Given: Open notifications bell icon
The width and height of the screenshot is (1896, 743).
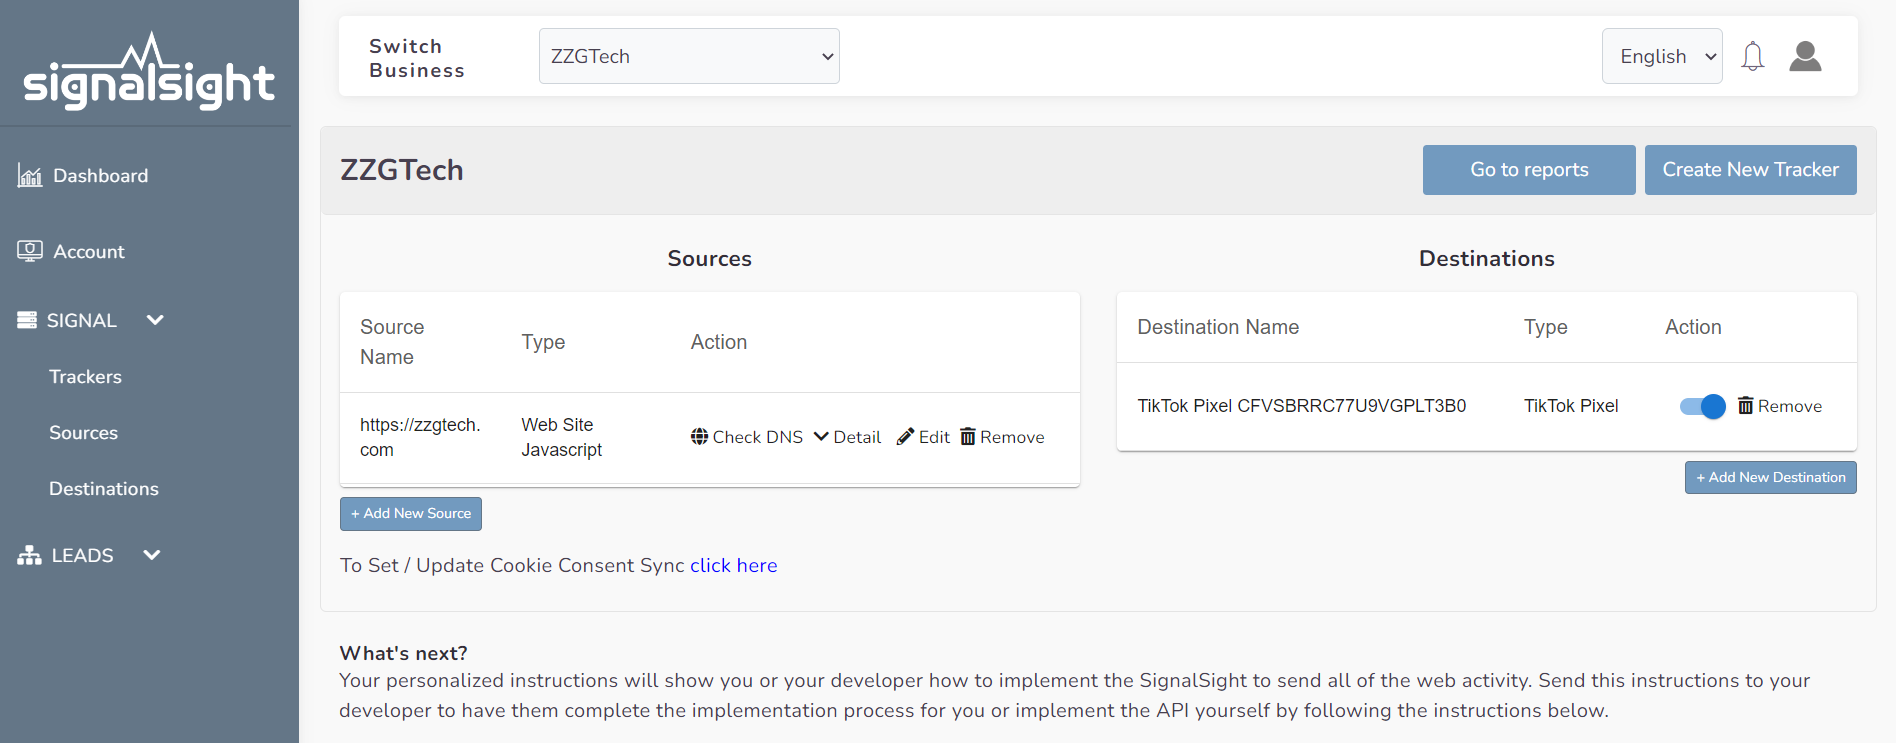Looking at the screenshot, I should [x=1752, y=56].
